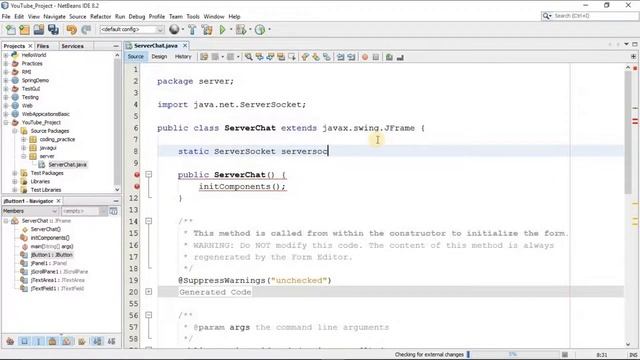Click the Comment editor toolbar icon
Screen dimensions: 640x360
point(389,57)
